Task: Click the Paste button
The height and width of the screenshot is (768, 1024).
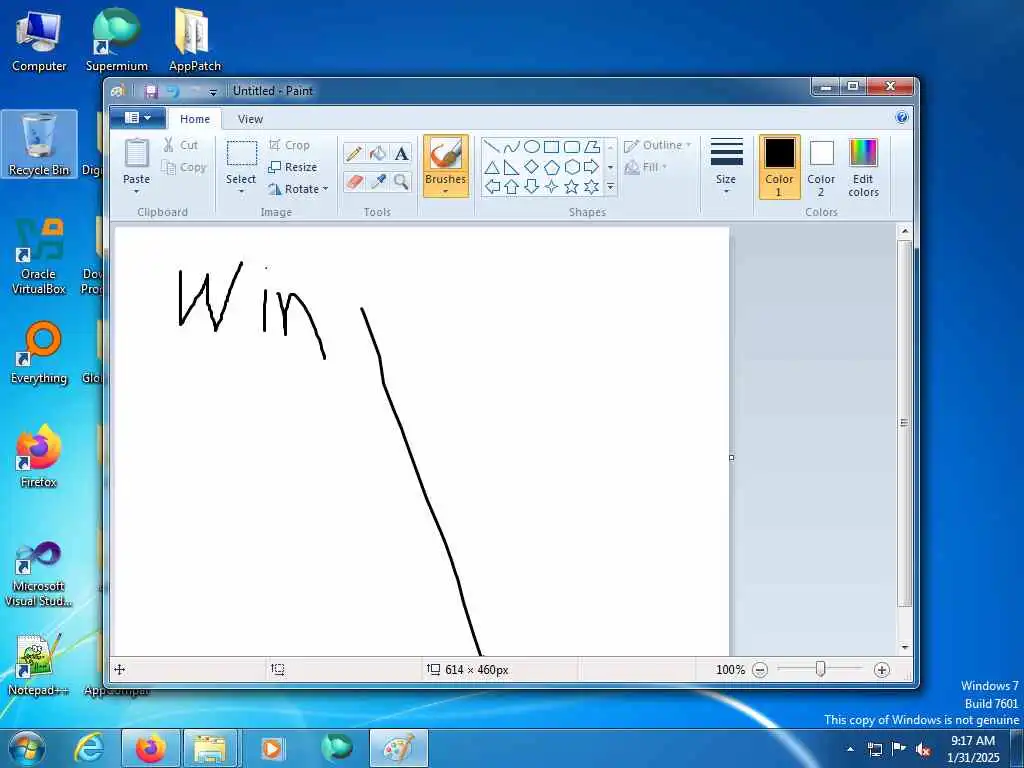Action: pyautogui.click(x=136, y=161)
